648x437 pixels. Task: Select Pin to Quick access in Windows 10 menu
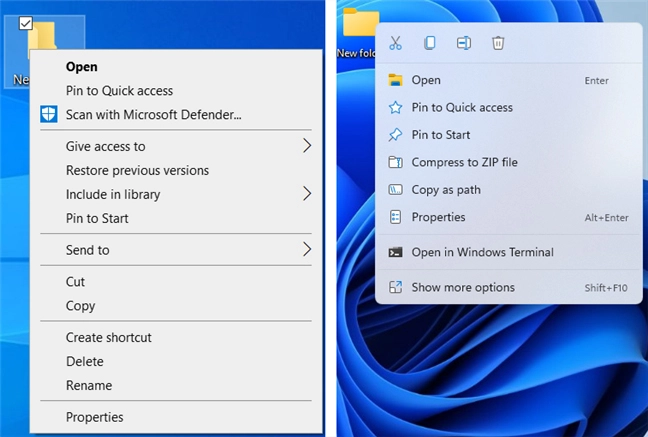click(x=176, y=91)
